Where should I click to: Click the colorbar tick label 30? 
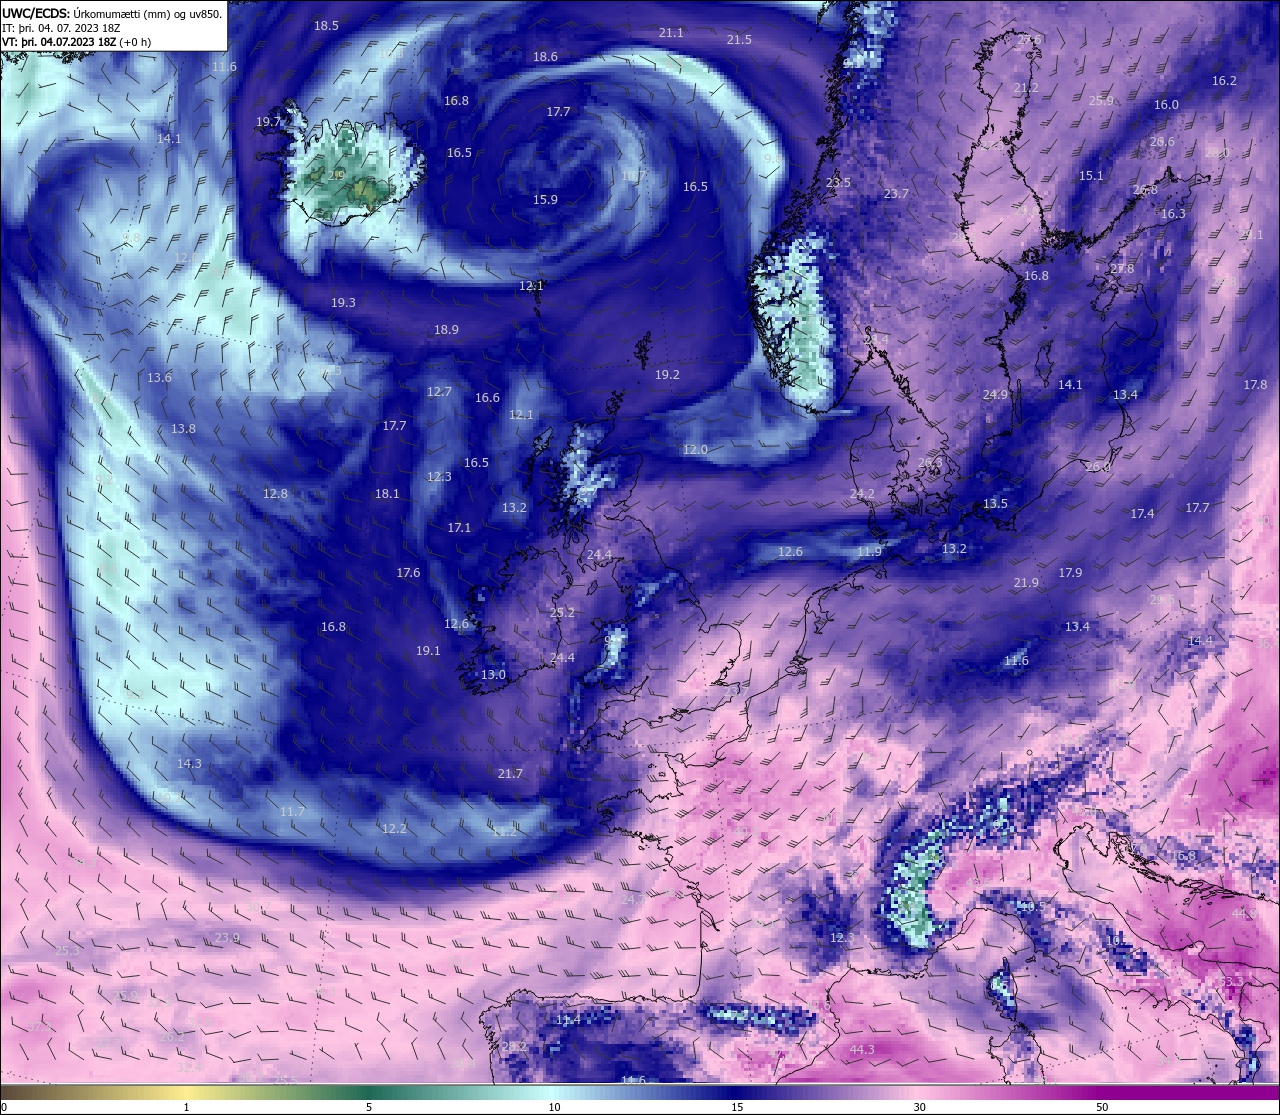919,1107
